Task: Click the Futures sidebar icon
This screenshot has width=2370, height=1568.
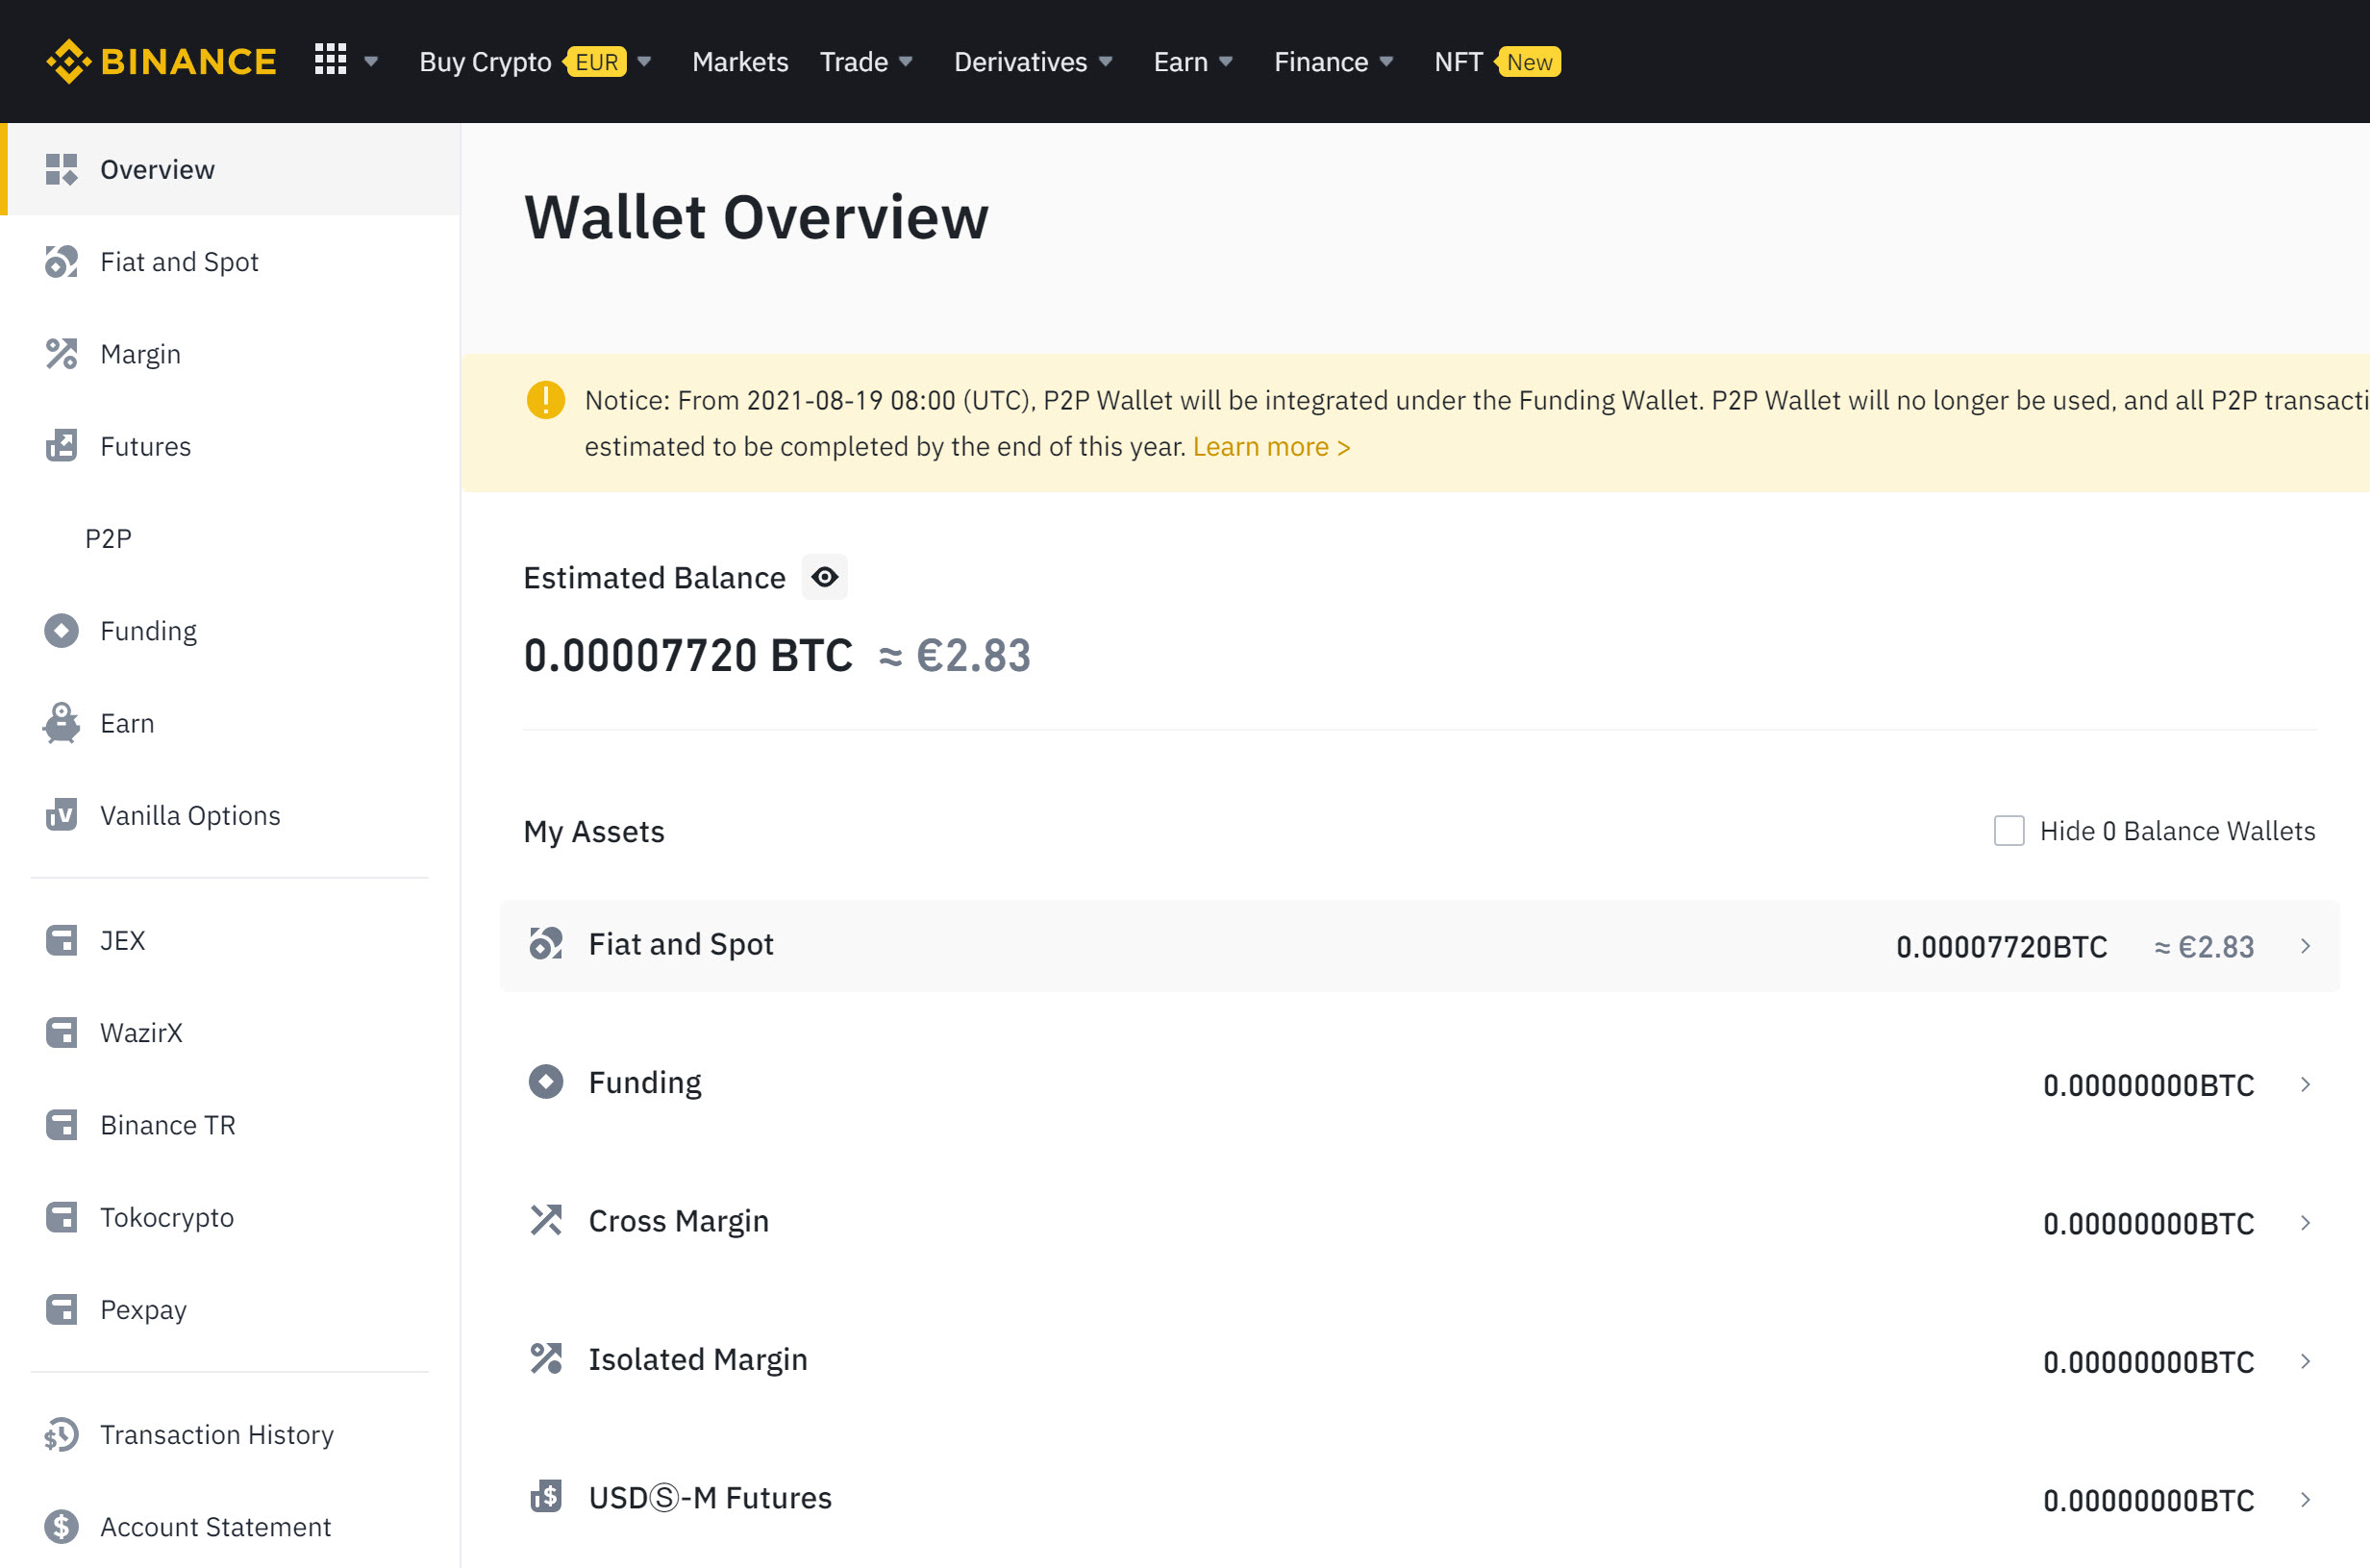Action: [x=61, y=446]
